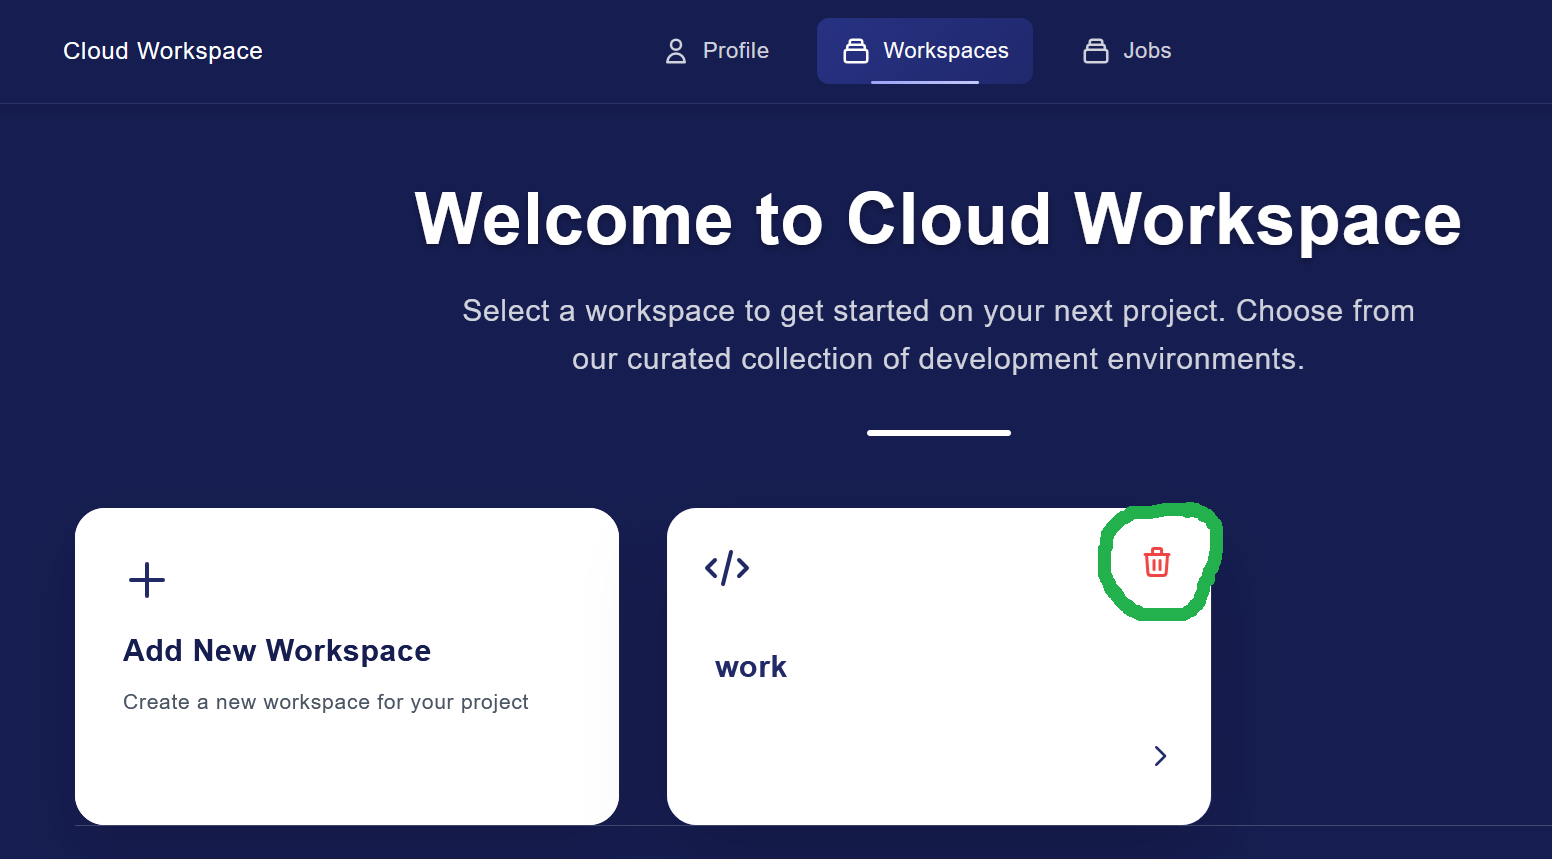Click the underline indicator beneath Workspaces tab
The width and height of the screenshot is (1552, 859).
coord(924,82)
